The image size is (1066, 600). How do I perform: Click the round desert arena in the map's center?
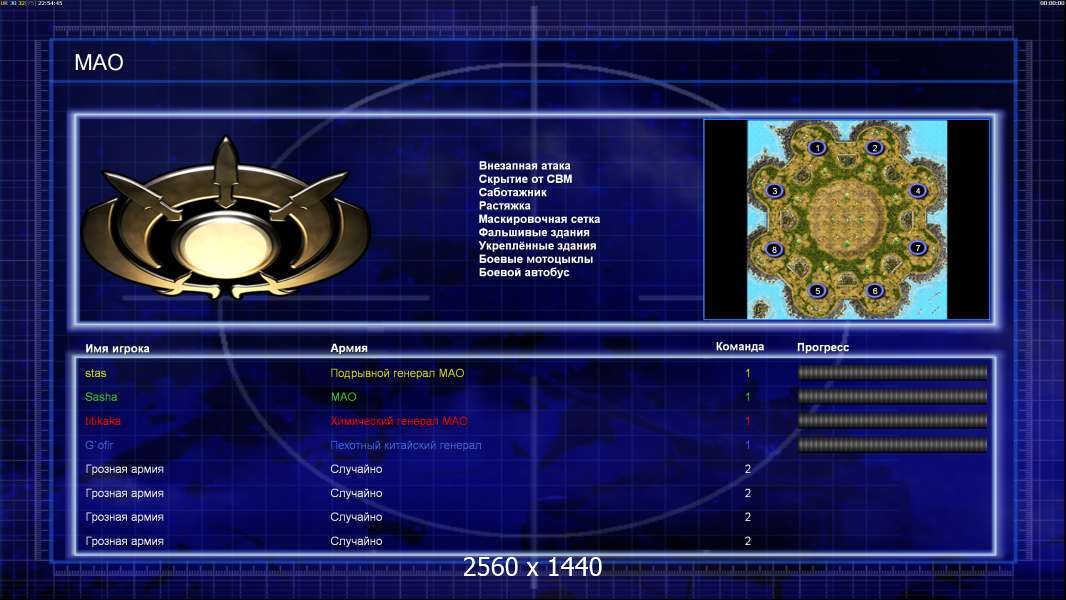click(846, 219)
